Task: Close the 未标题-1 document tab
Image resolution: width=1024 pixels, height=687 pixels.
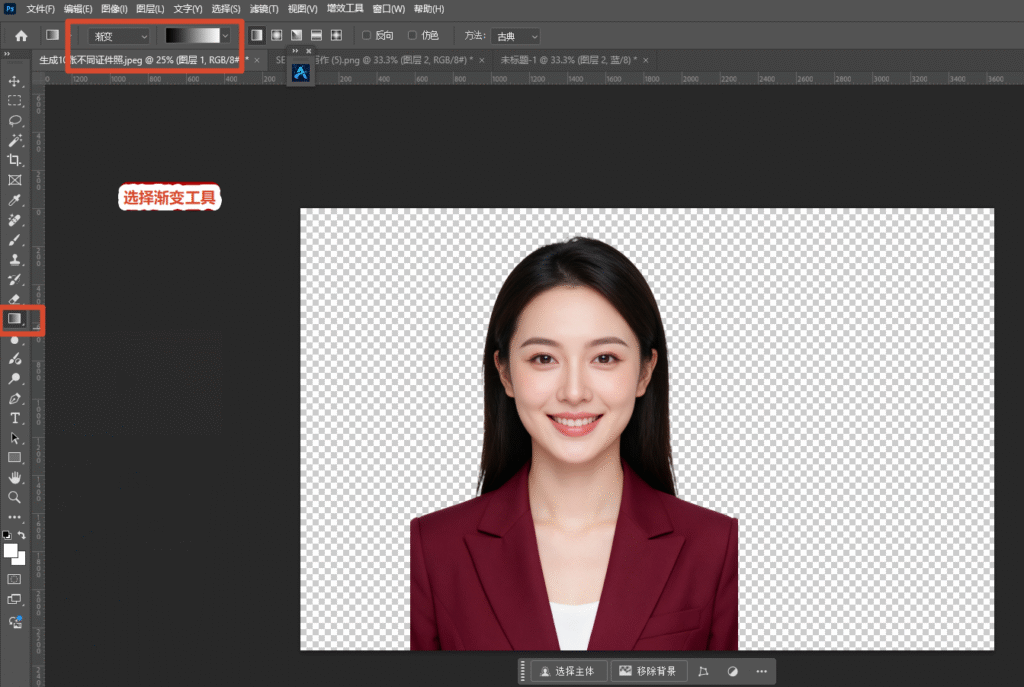Action: click(x=646, y=60)
